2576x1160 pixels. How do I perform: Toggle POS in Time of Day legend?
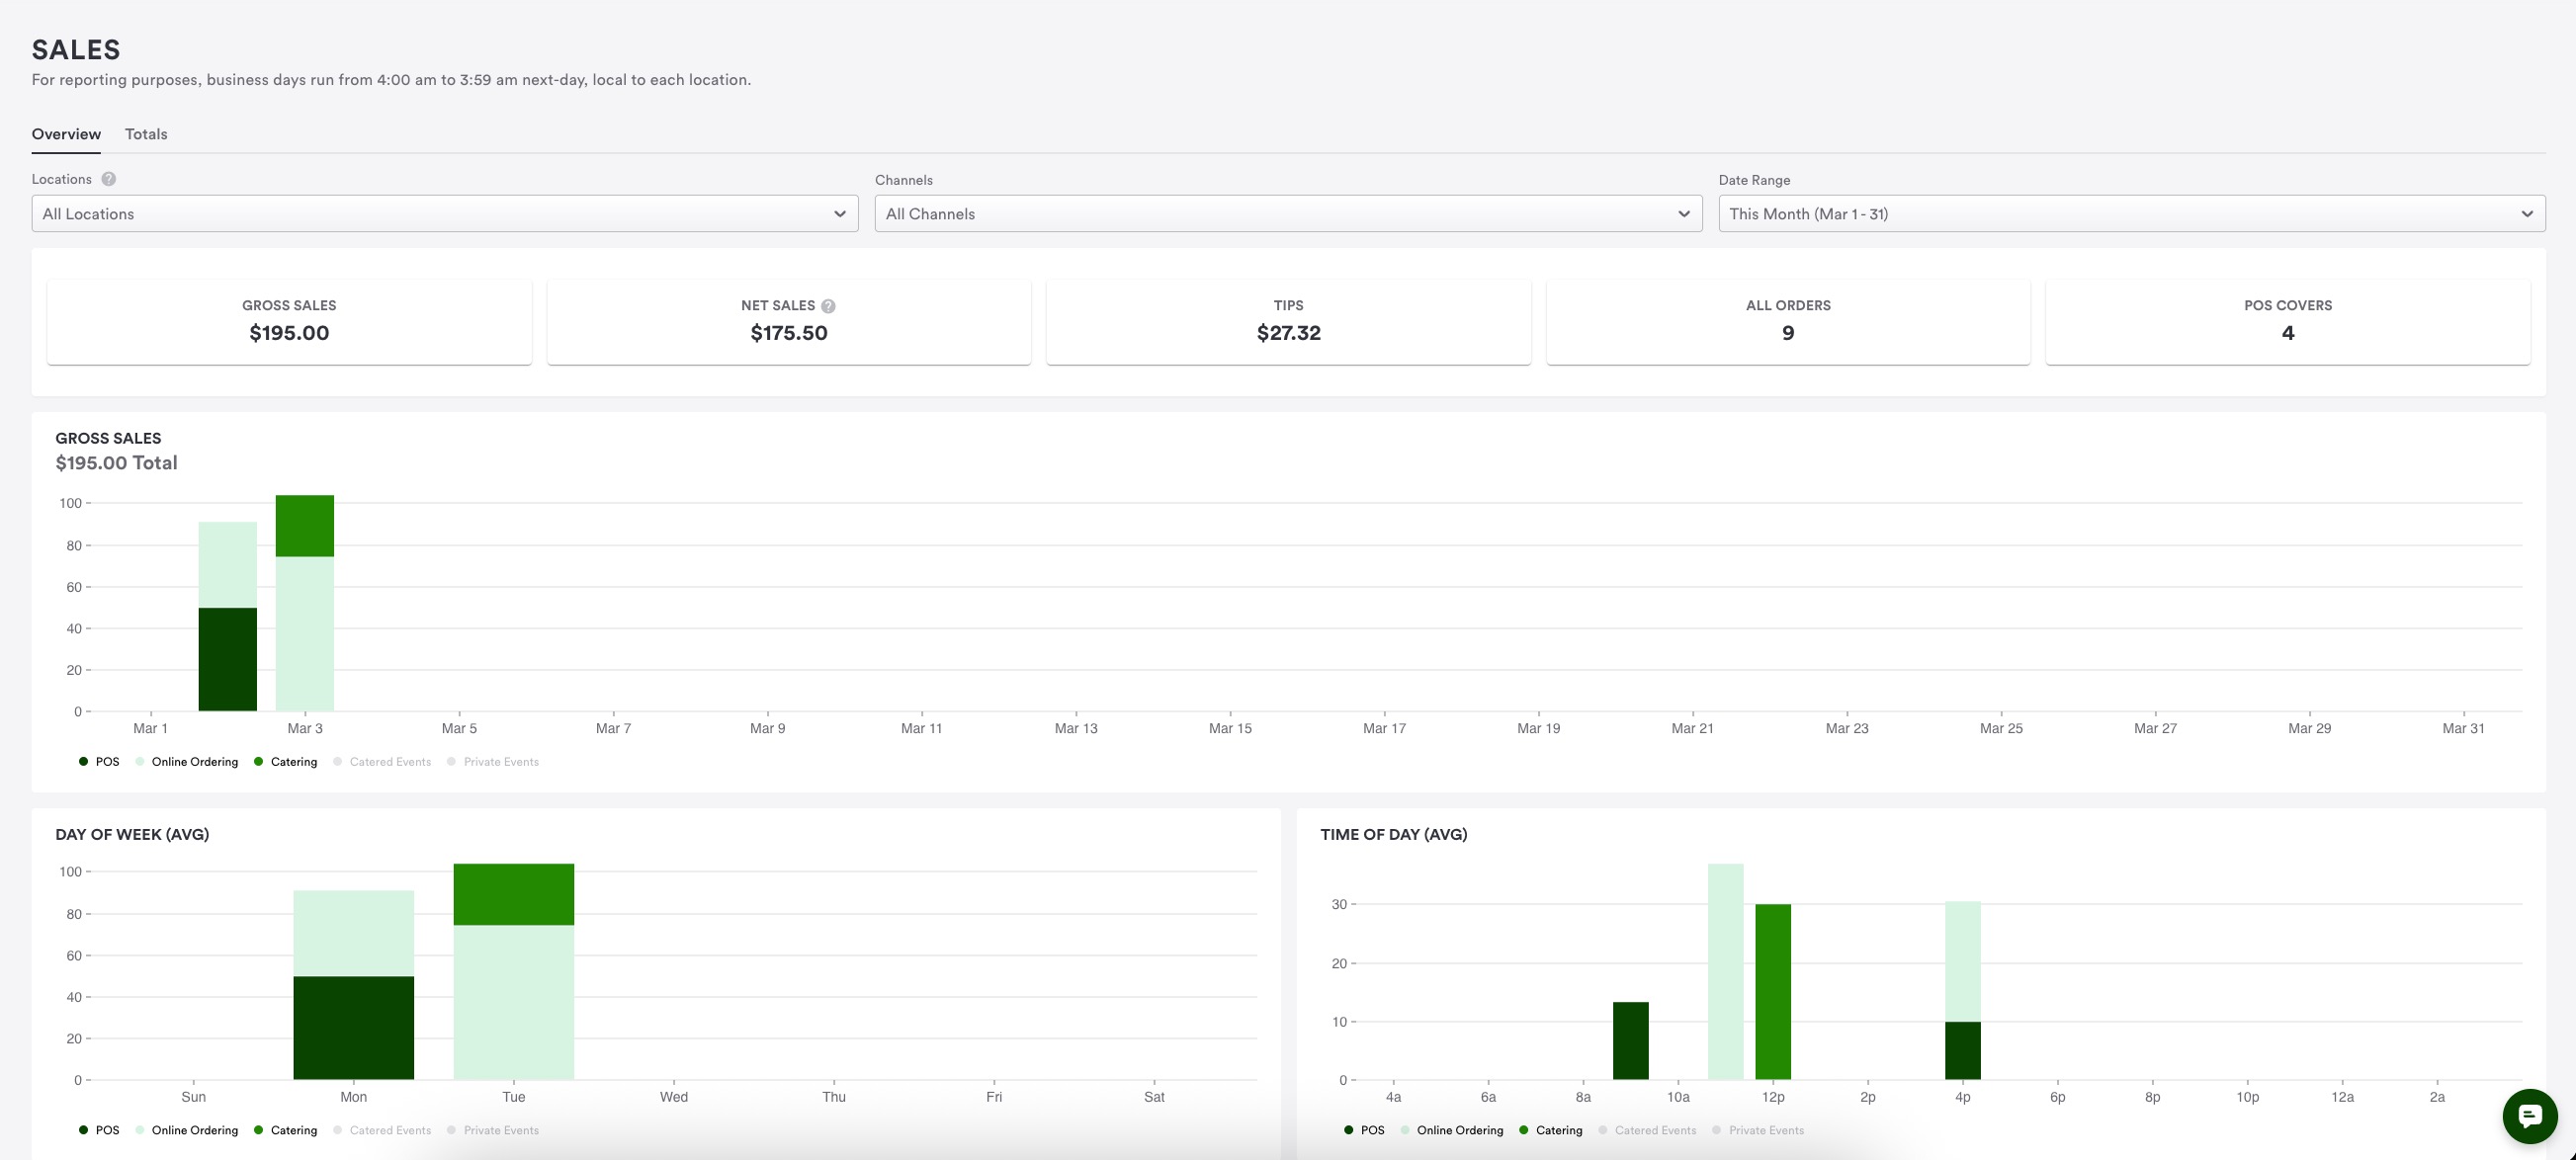1364,1131
